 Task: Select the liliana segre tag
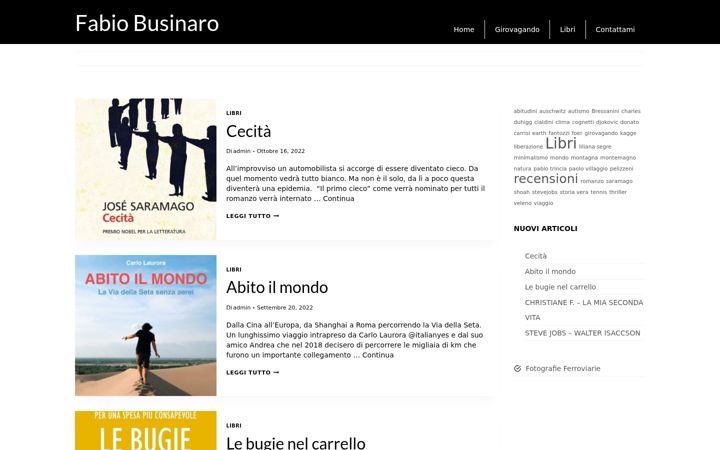tap(595, 147)
